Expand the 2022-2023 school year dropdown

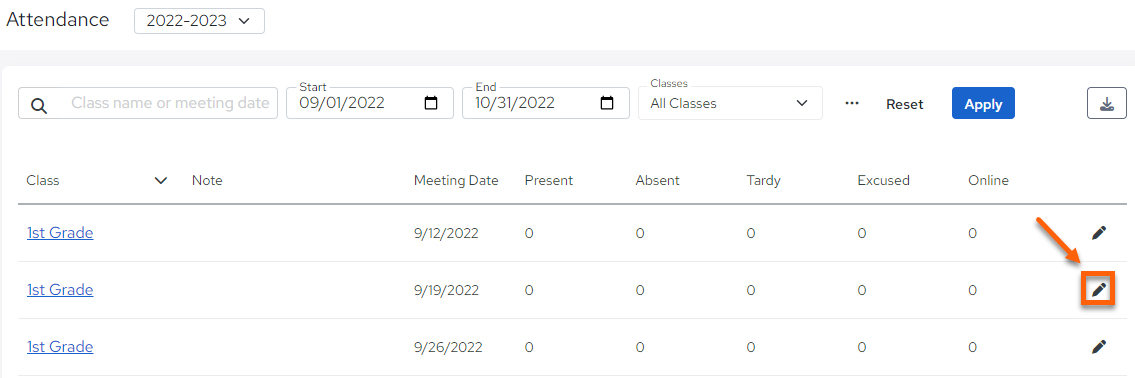pyautogui.click(x=199, y=21)
